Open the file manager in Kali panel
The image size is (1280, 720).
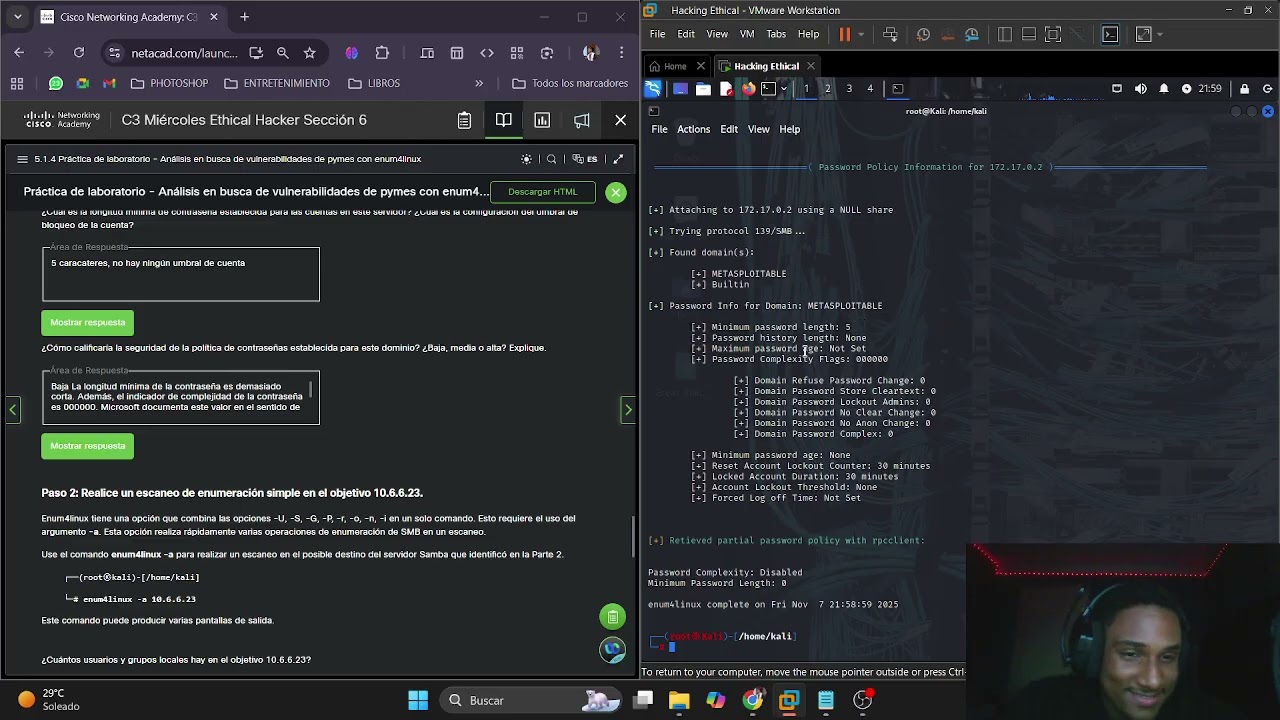click(703, 88)
